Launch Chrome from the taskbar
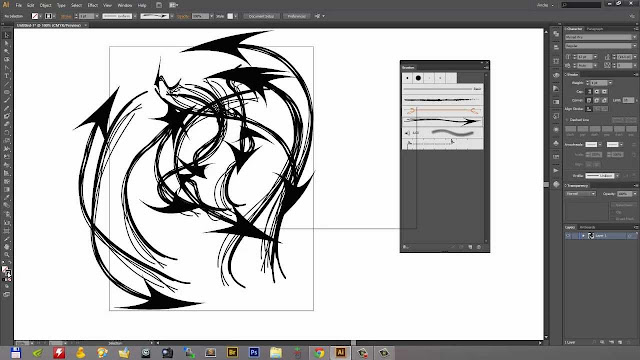The height and width of the screenshot is (360, 640). click(x=319, y=352)
